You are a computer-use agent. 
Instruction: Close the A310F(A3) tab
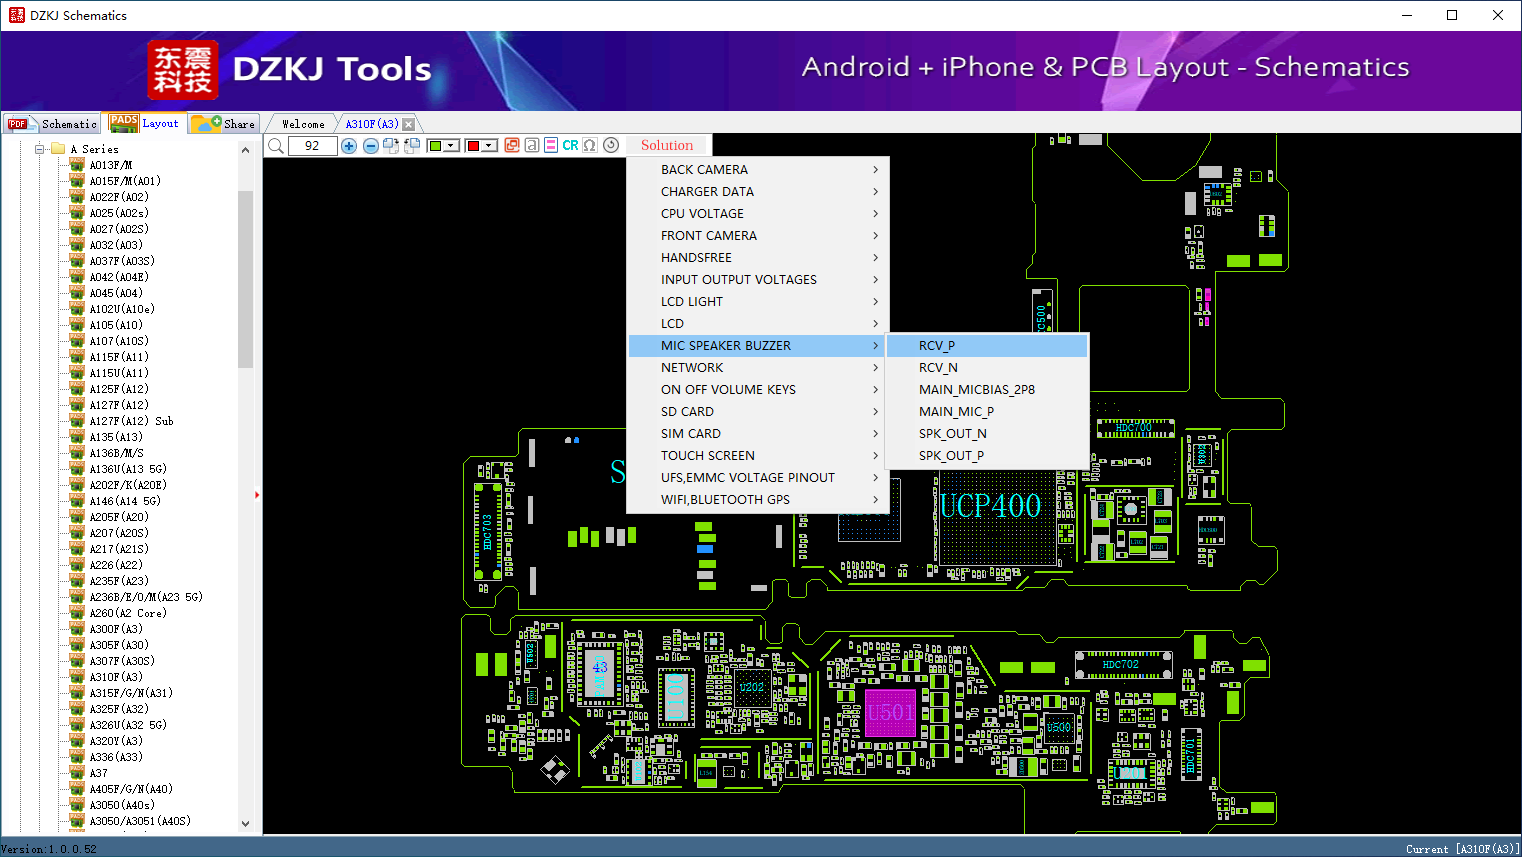click(x=408, y=125)
